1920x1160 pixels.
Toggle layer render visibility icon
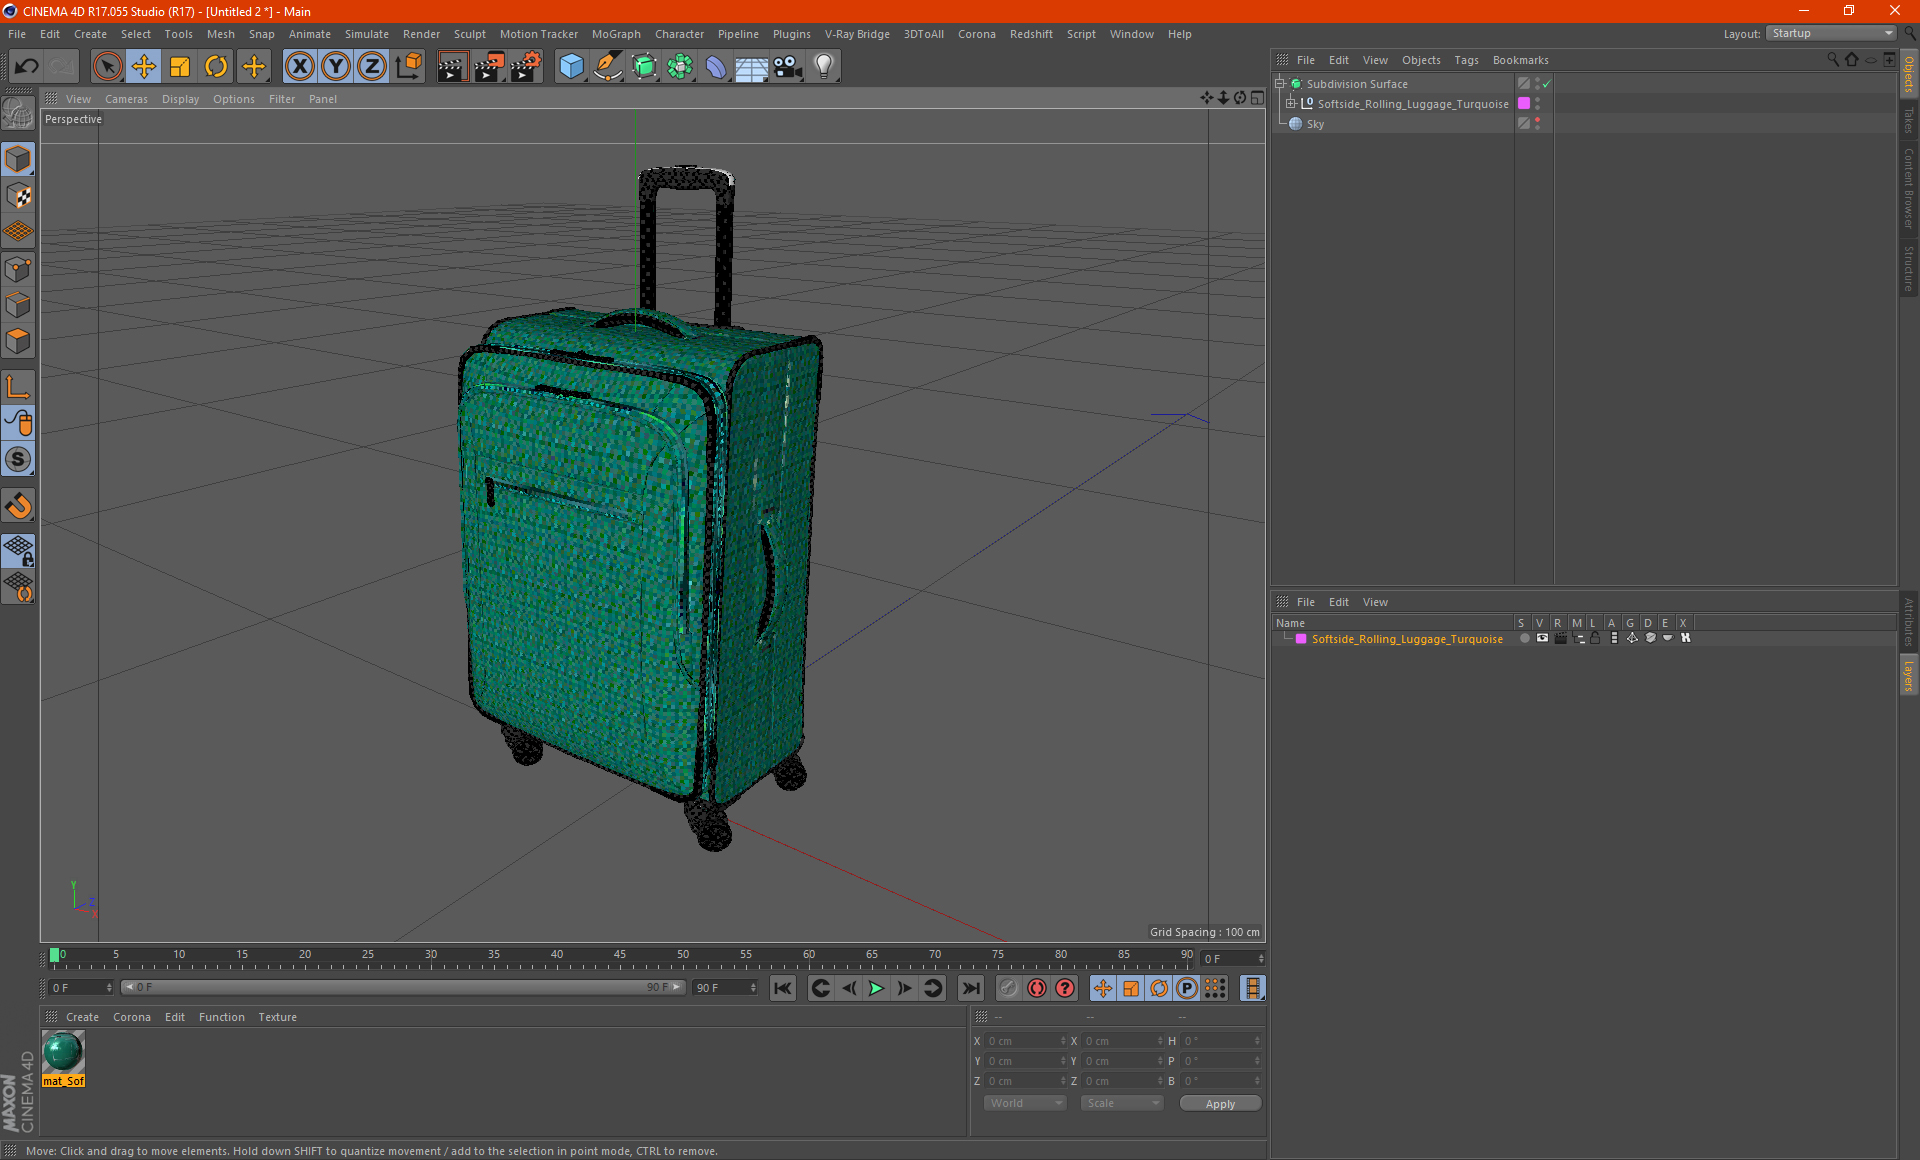pos(1560,638)
